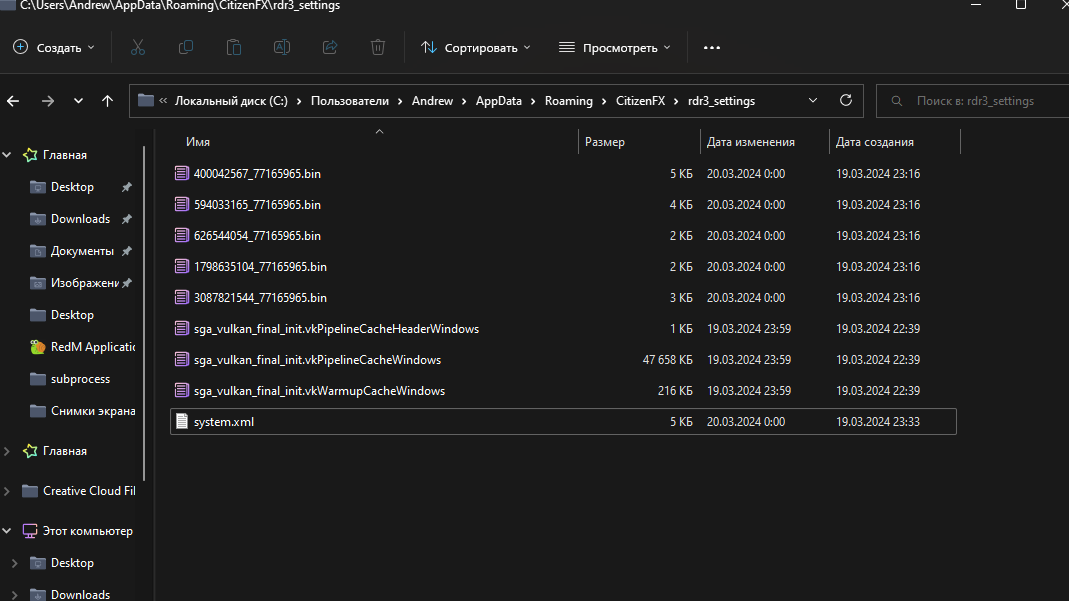The height and width of the screenshot is (601, 1069).
Task: Navigate to Локальный диск (C:) breadcrumb
Action: [x=228, y=100]
